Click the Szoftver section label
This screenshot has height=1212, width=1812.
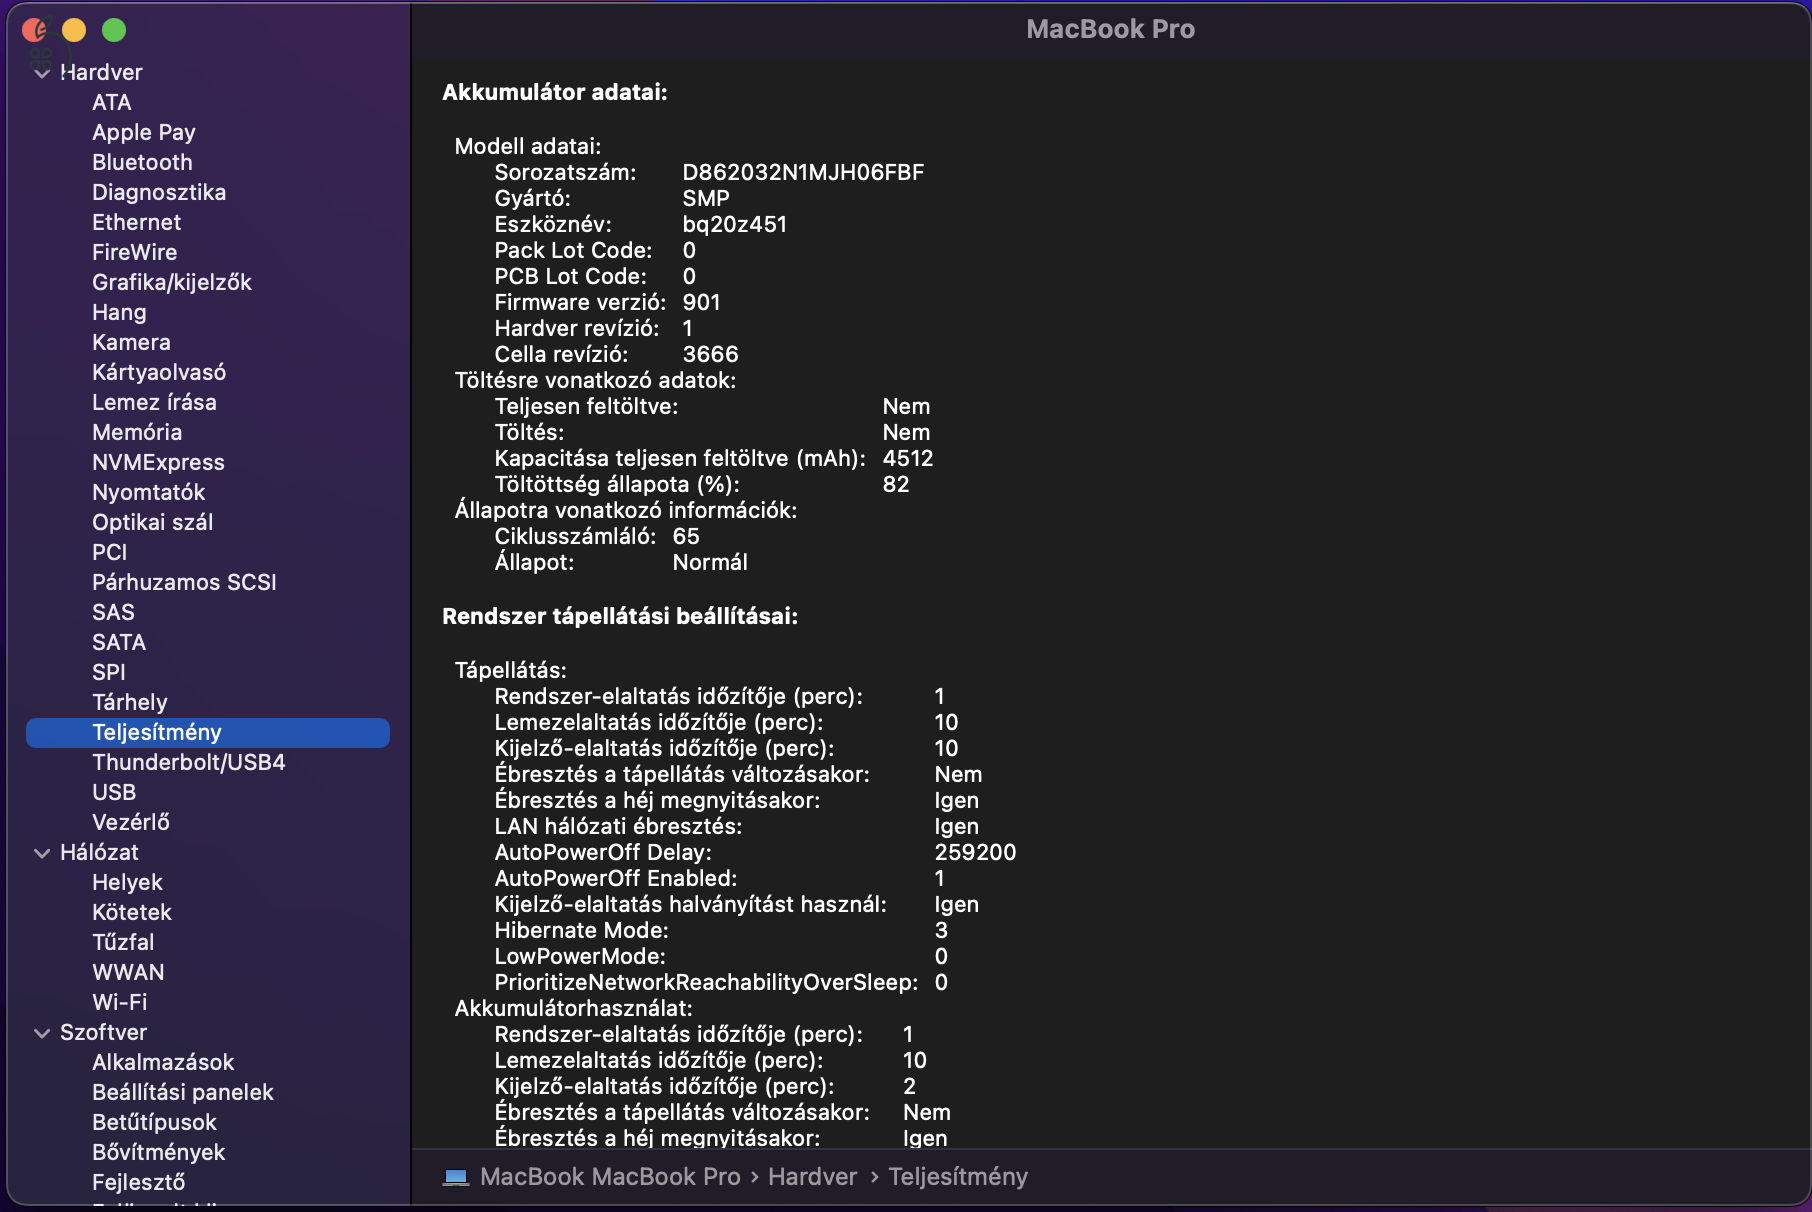click(x=103, y=1032)
